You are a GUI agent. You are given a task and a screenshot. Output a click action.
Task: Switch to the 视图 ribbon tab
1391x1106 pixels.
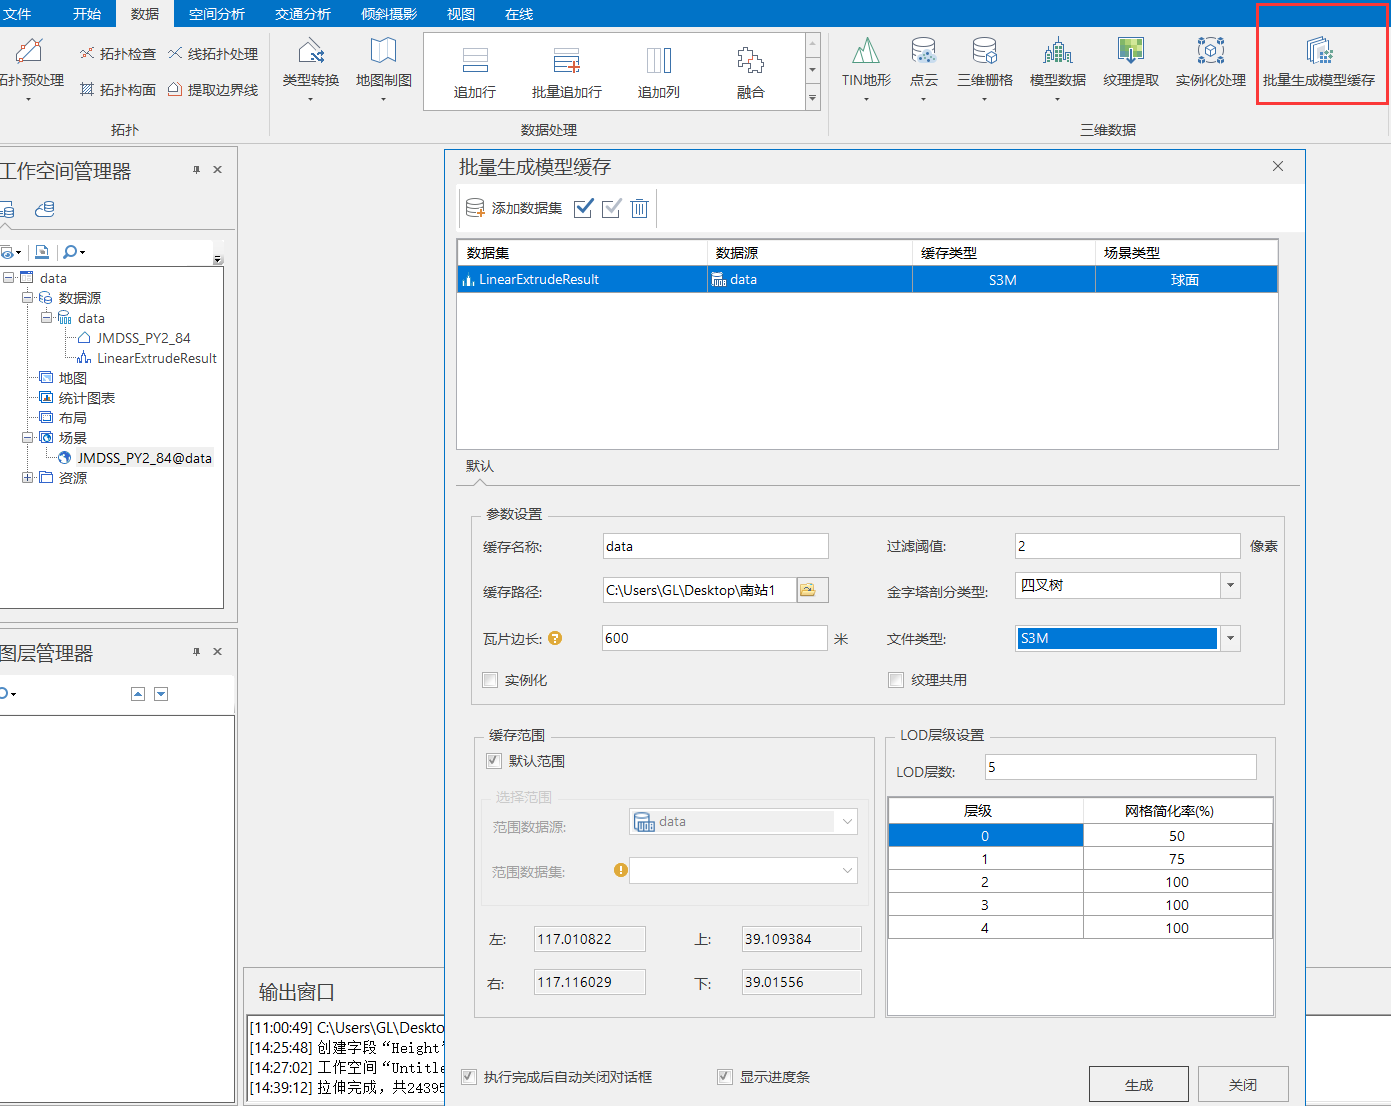(x=461, y=14)
